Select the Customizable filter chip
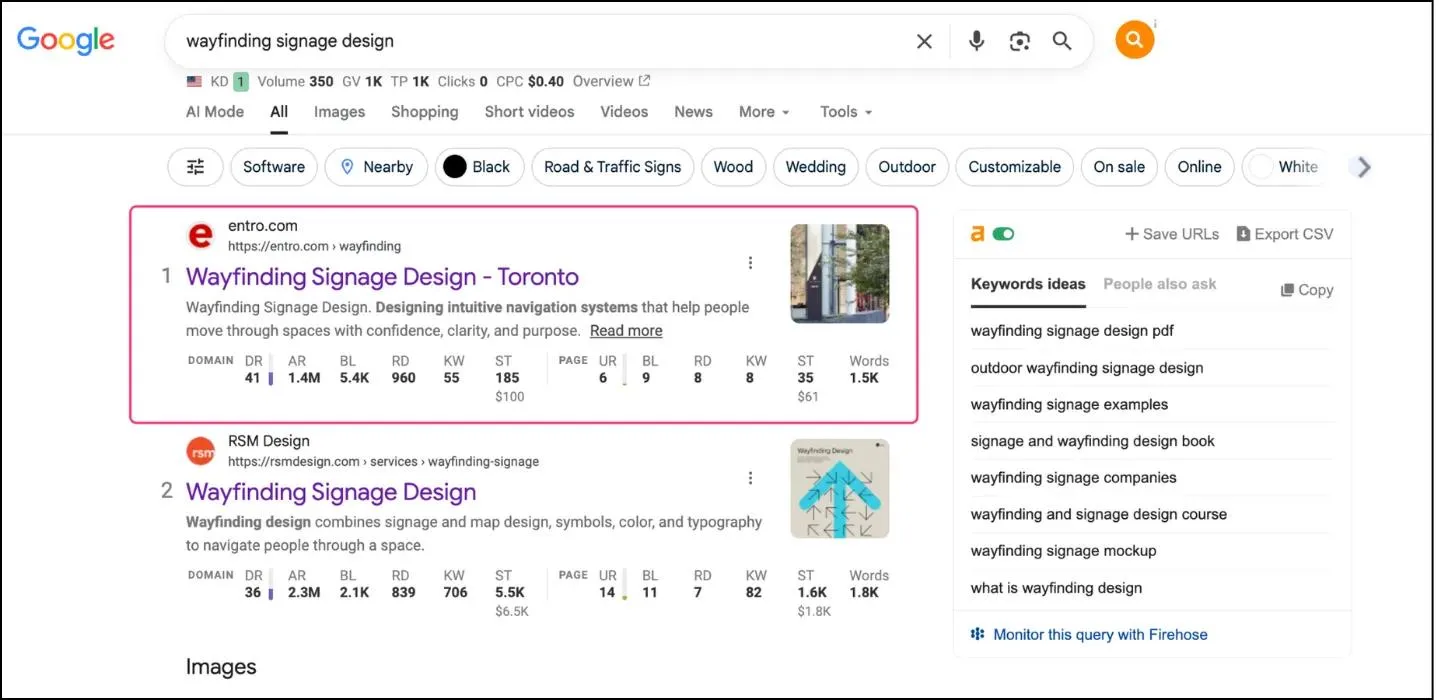This screenshot has width=1439, height=700. click(1014, 167)
